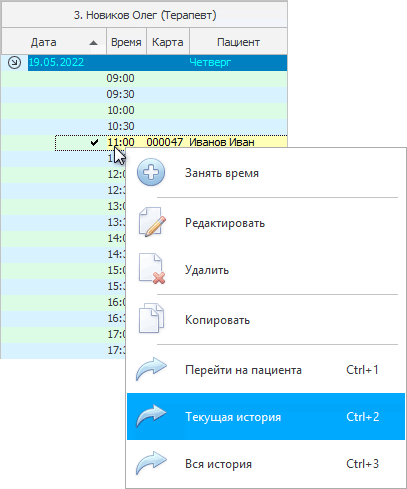Image resolution: width=407 pixels, height=489 pixels.
Task: Click the blue plus icon for Занять время
Action: click(151, 172)
